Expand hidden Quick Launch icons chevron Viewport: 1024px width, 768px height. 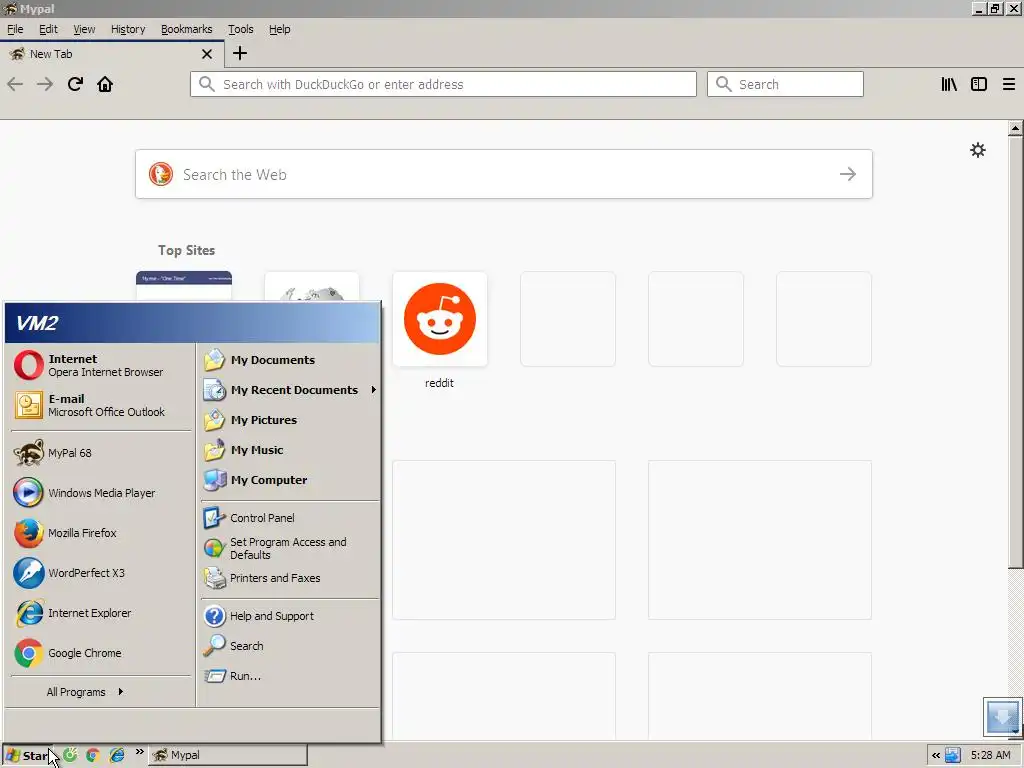click(139, 752)
